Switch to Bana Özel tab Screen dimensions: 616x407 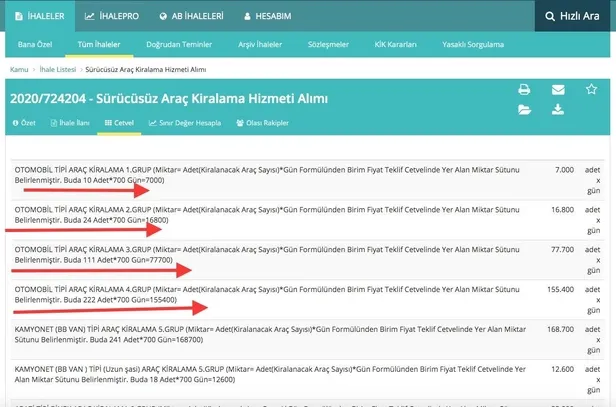[34, 45]
